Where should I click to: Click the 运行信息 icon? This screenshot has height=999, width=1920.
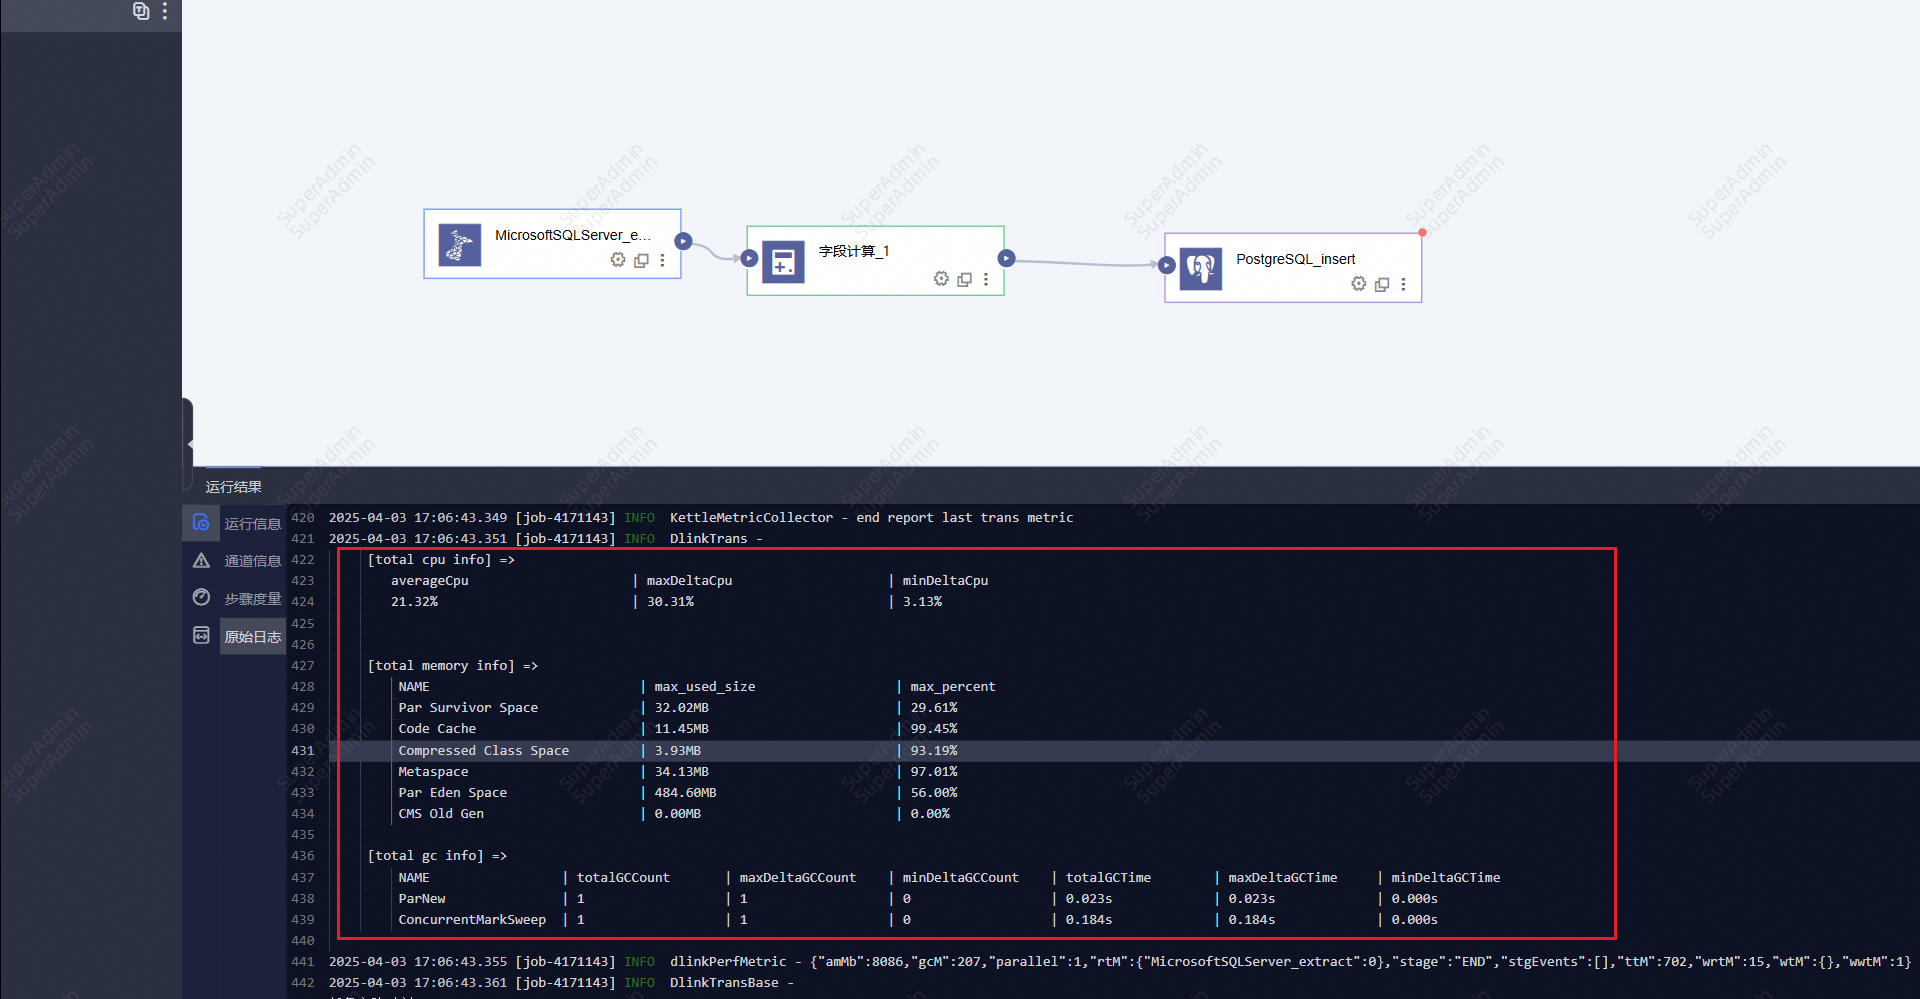(x=201, y=522)
